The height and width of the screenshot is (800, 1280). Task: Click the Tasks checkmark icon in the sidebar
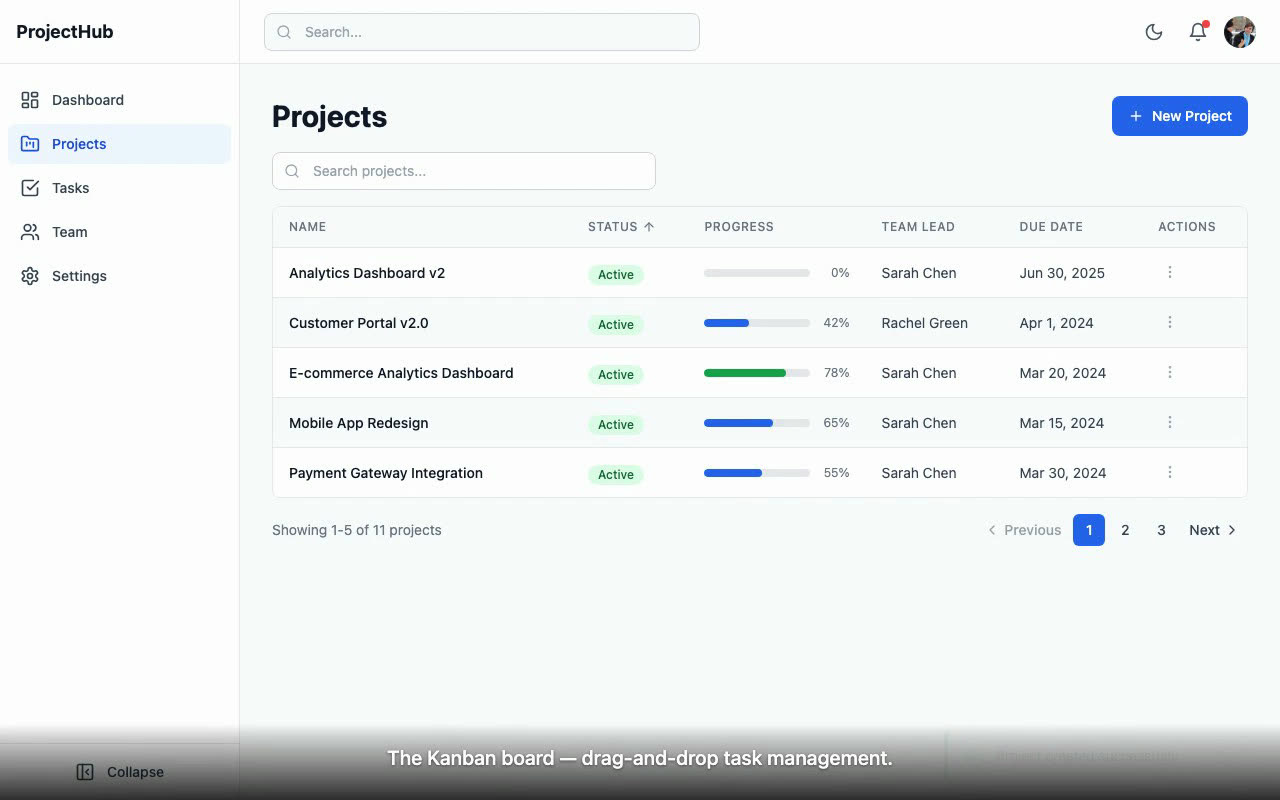point(30,188)
